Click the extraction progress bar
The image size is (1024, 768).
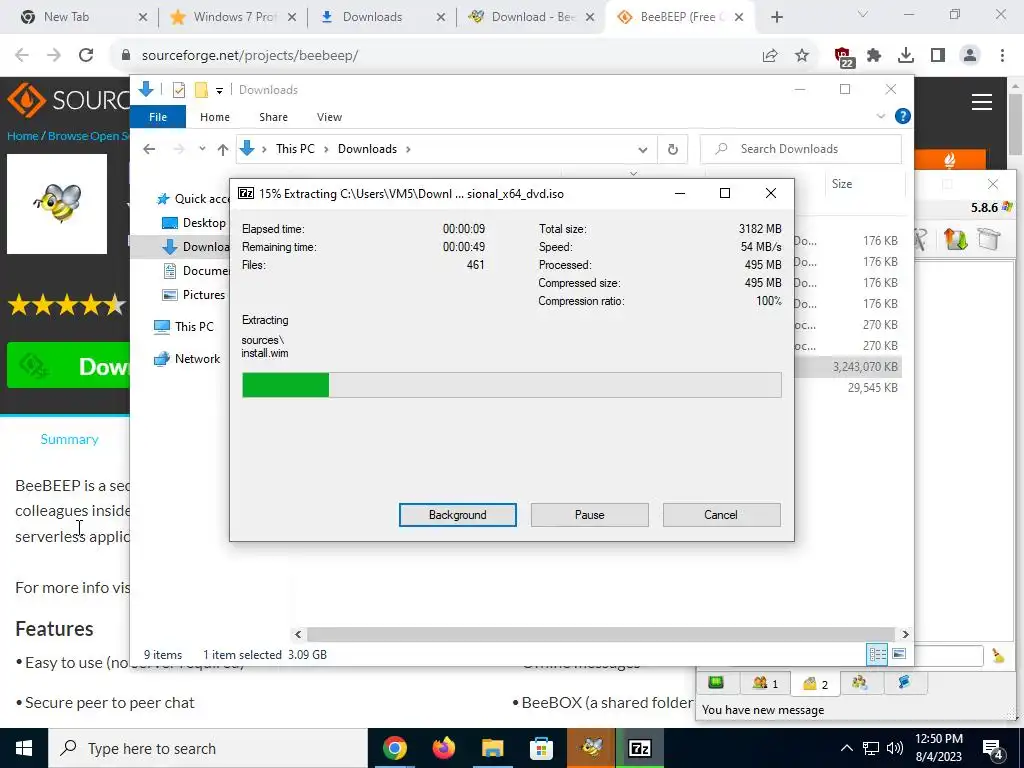tap(511, 385)
